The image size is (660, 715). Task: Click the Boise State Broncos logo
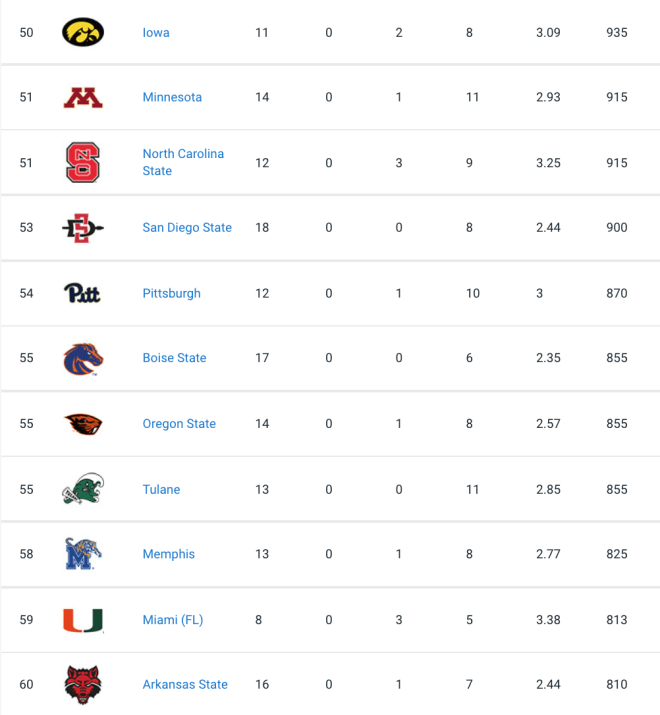coord(83,359)
